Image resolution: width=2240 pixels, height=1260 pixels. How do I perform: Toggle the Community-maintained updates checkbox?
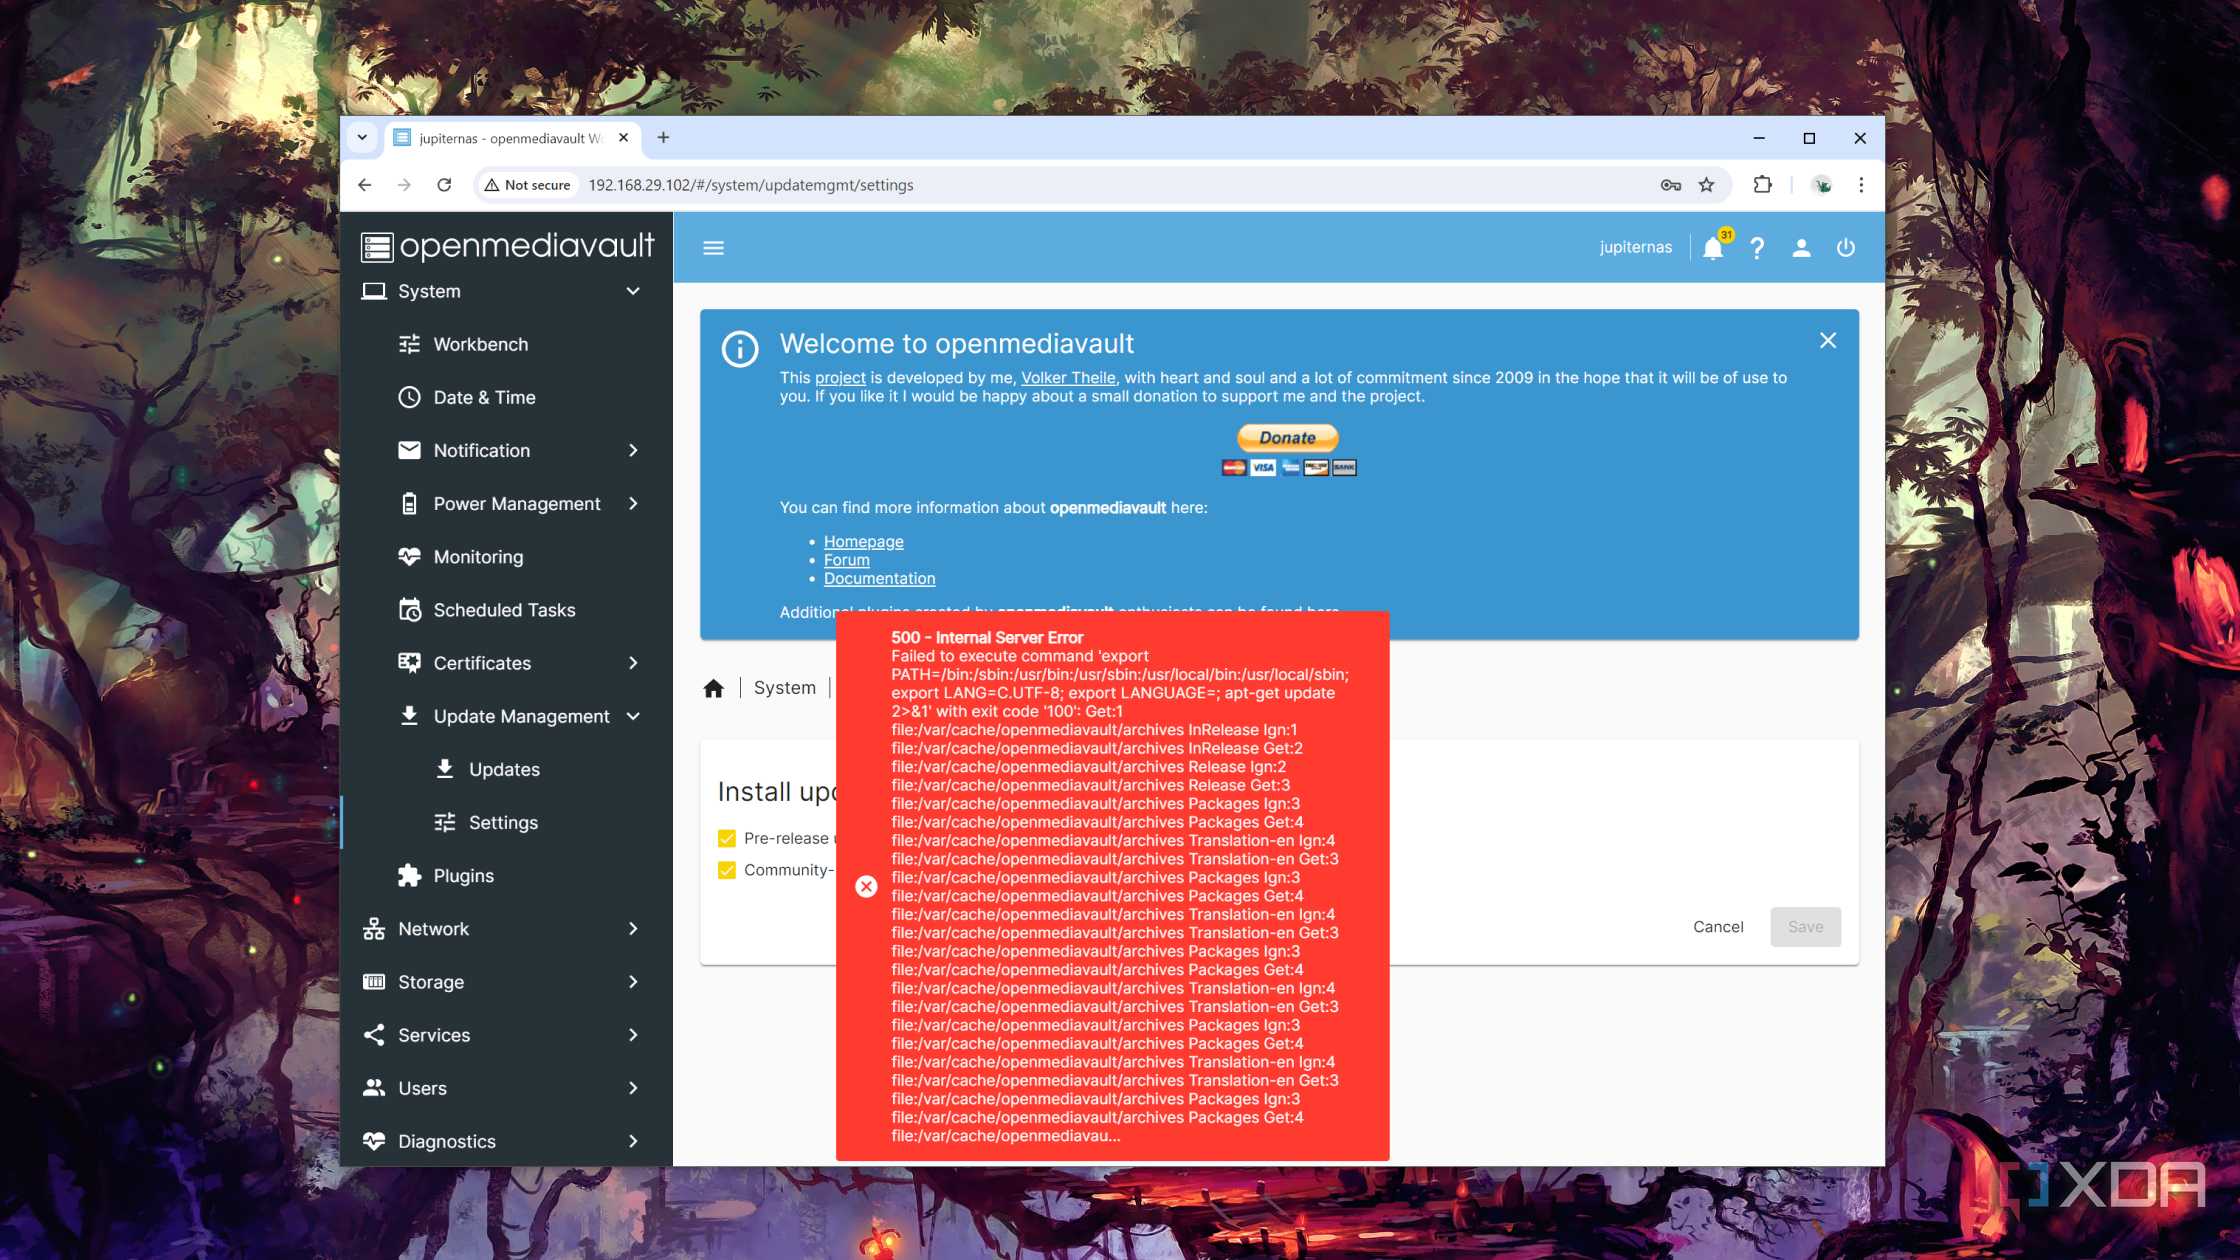727,870
